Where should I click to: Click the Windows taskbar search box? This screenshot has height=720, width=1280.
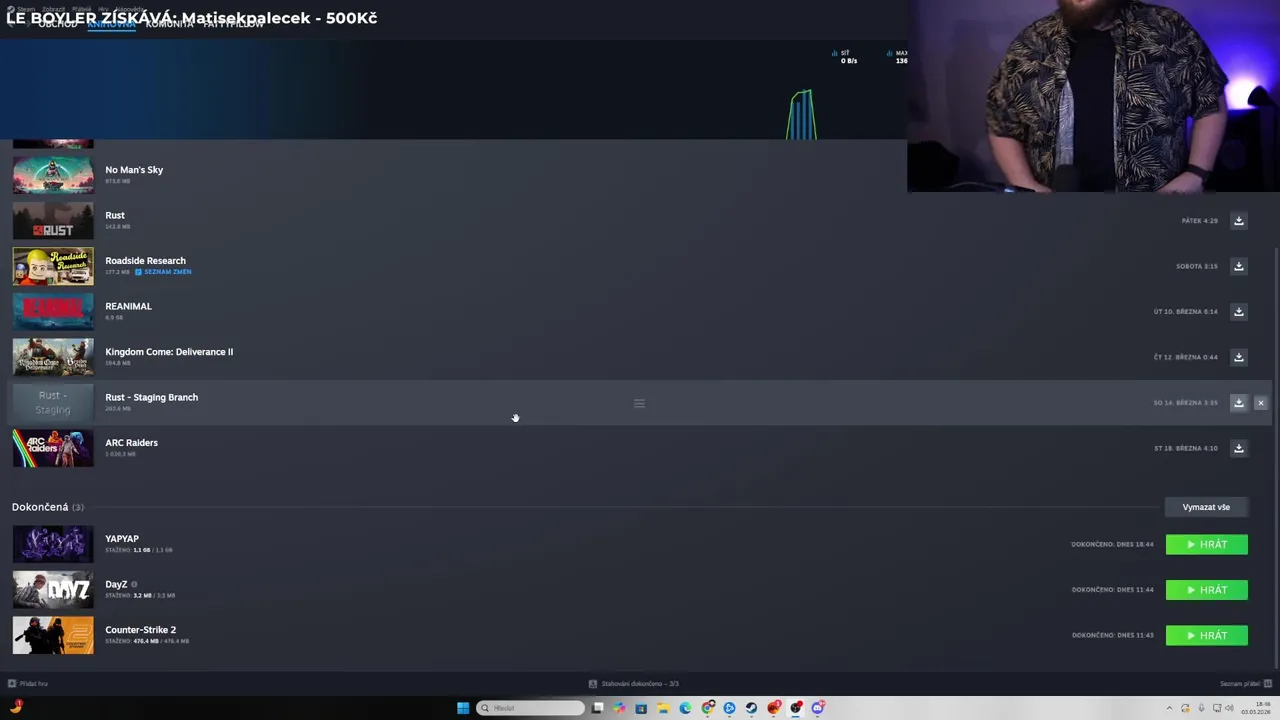point(531,708)
